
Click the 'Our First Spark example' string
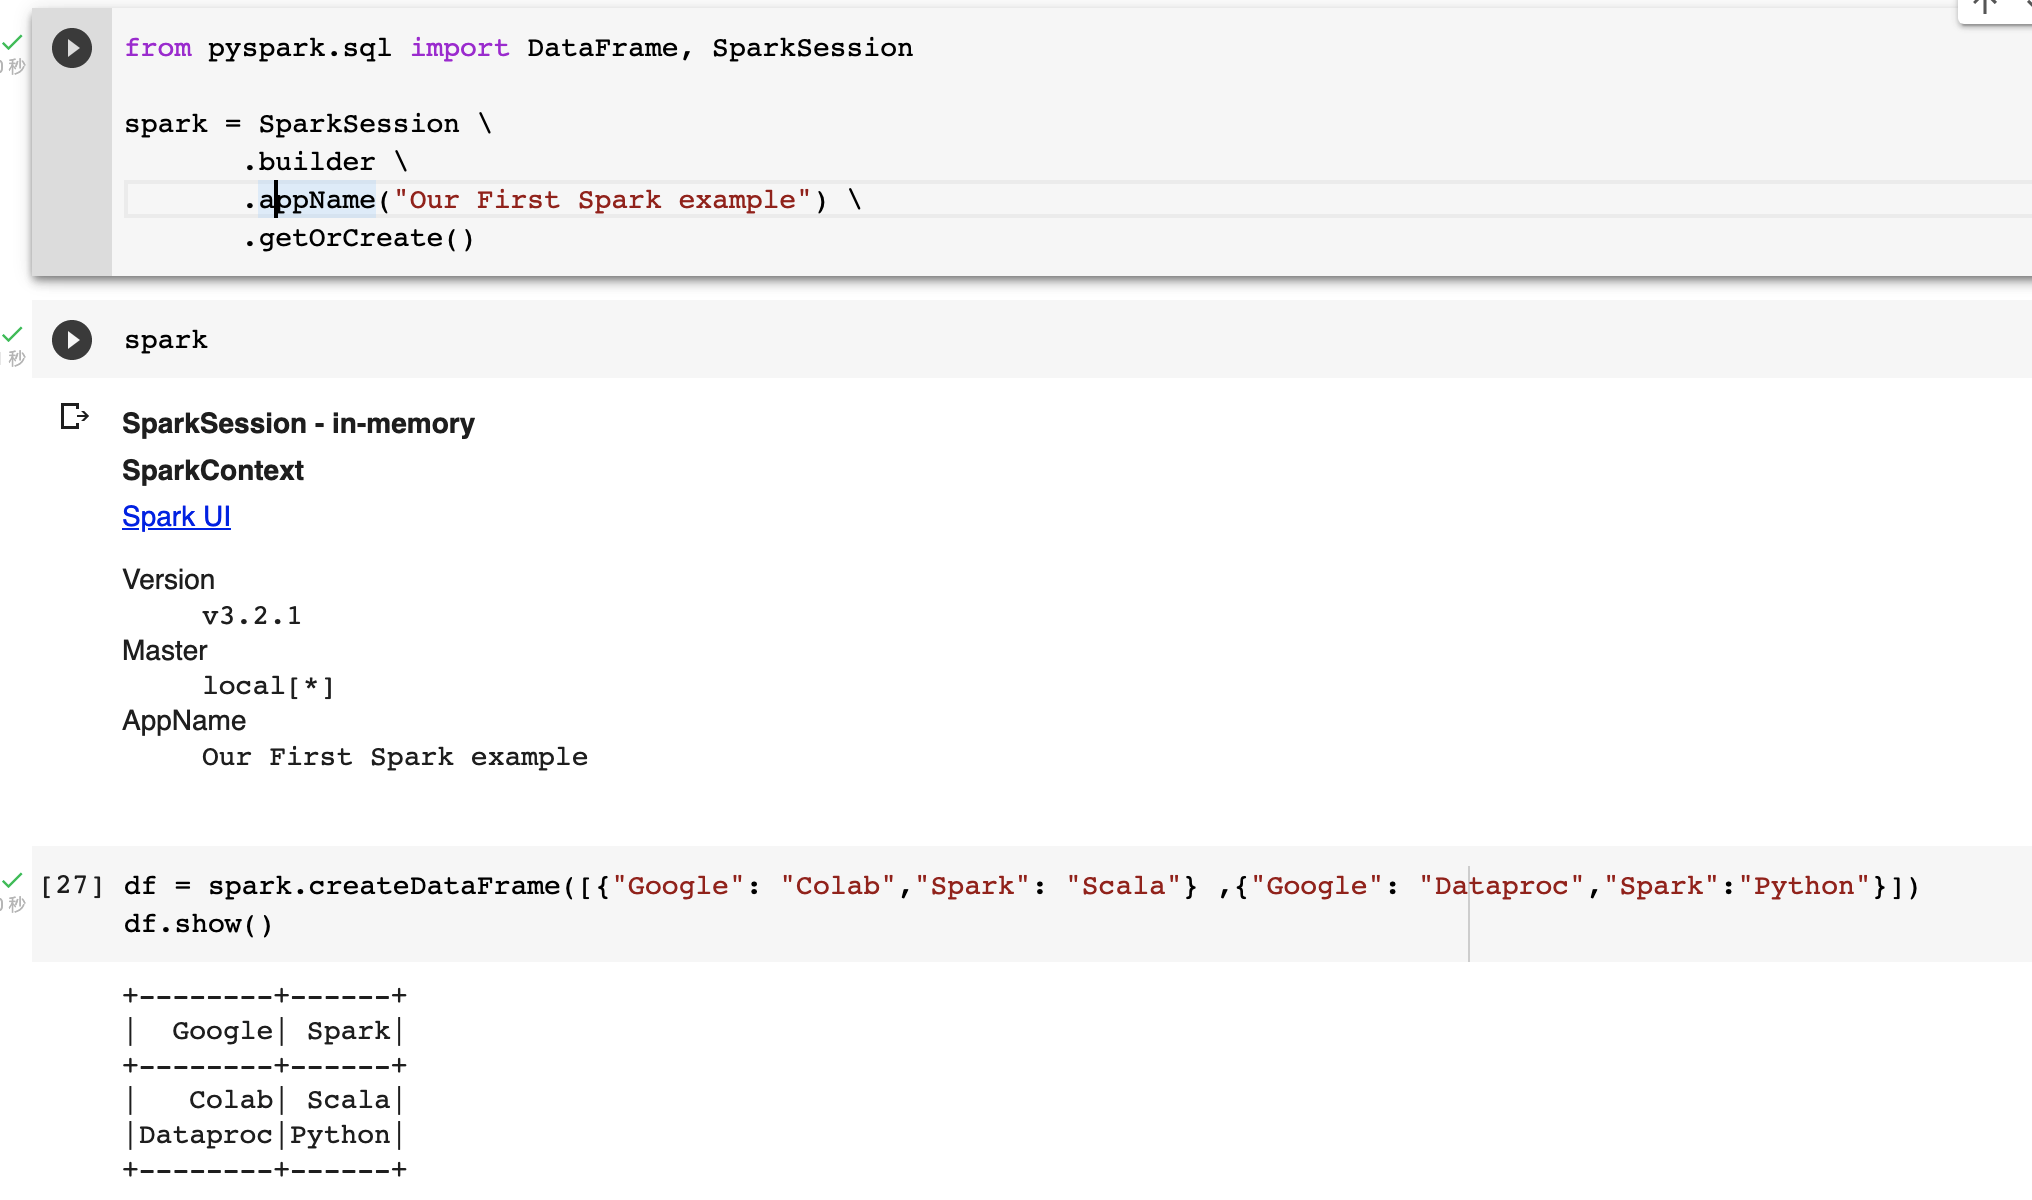[602, 200]
